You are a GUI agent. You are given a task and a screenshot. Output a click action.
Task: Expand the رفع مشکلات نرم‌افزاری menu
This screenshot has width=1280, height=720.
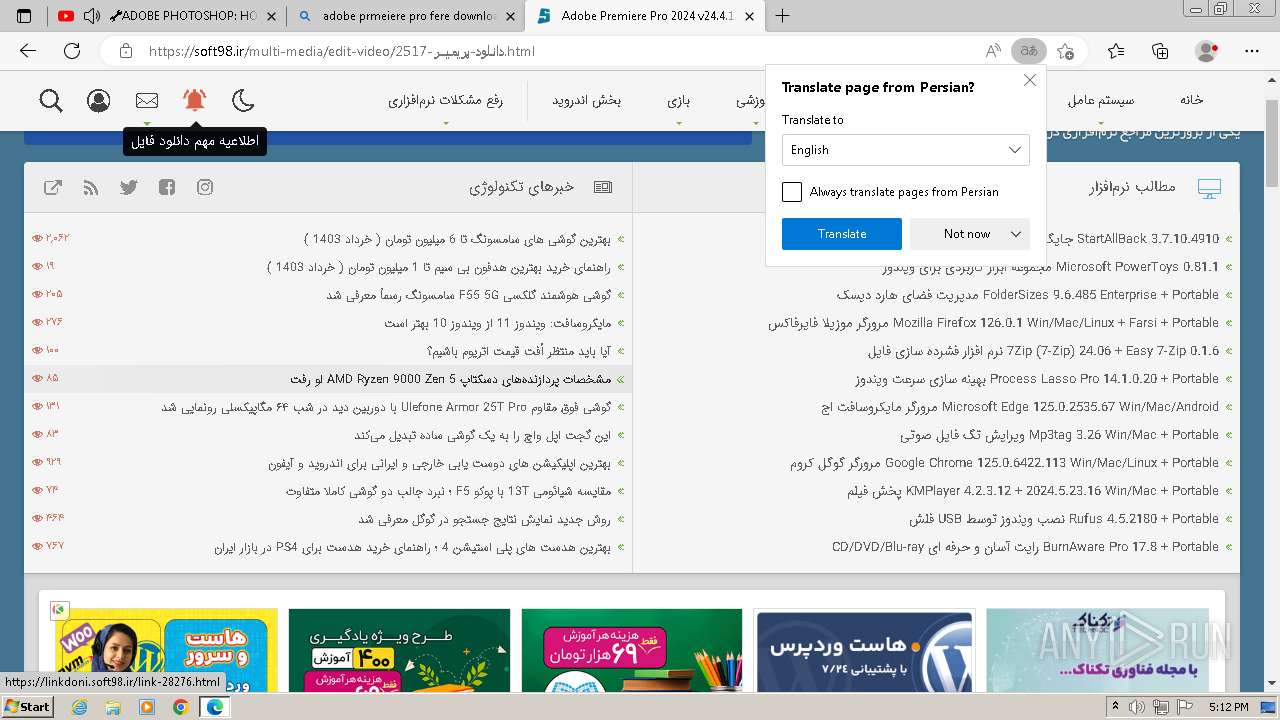click(x=446, y=100)
